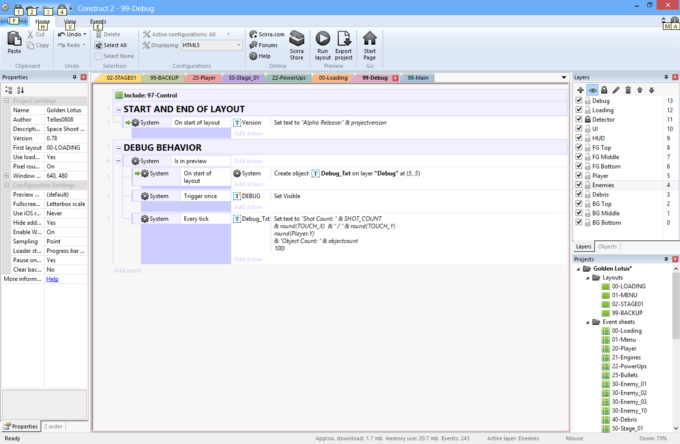Click the Delete button in Selection group
The width and height of the screenshot is (680, 444).
108,34
